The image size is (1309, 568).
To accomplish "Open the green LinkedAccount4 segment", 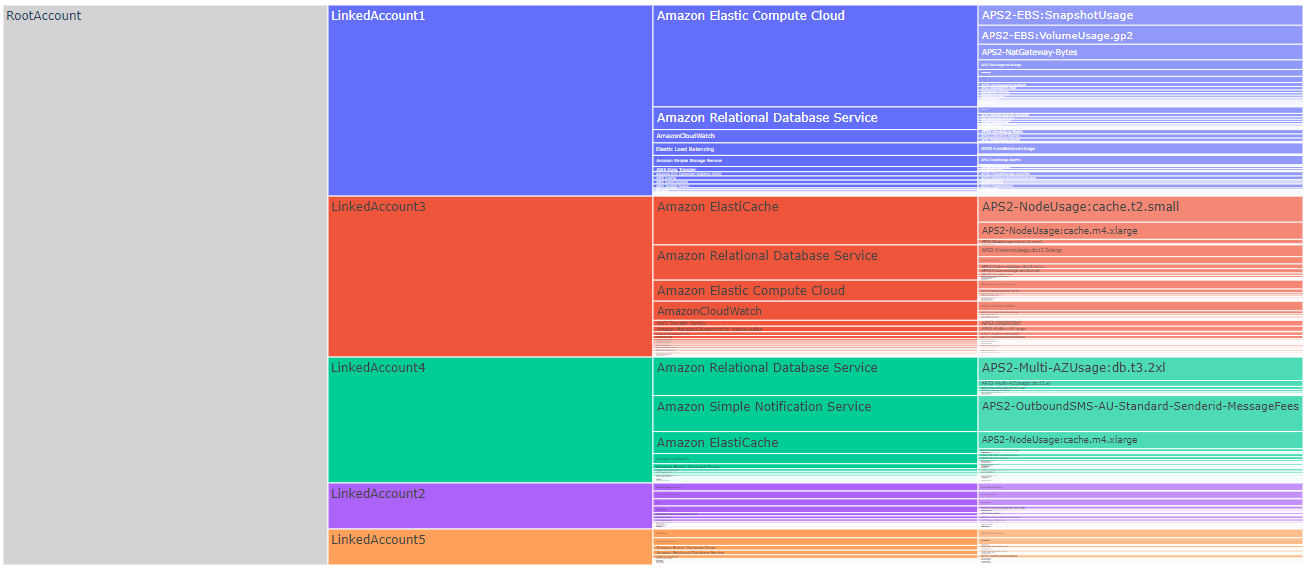I will (490, 420).
